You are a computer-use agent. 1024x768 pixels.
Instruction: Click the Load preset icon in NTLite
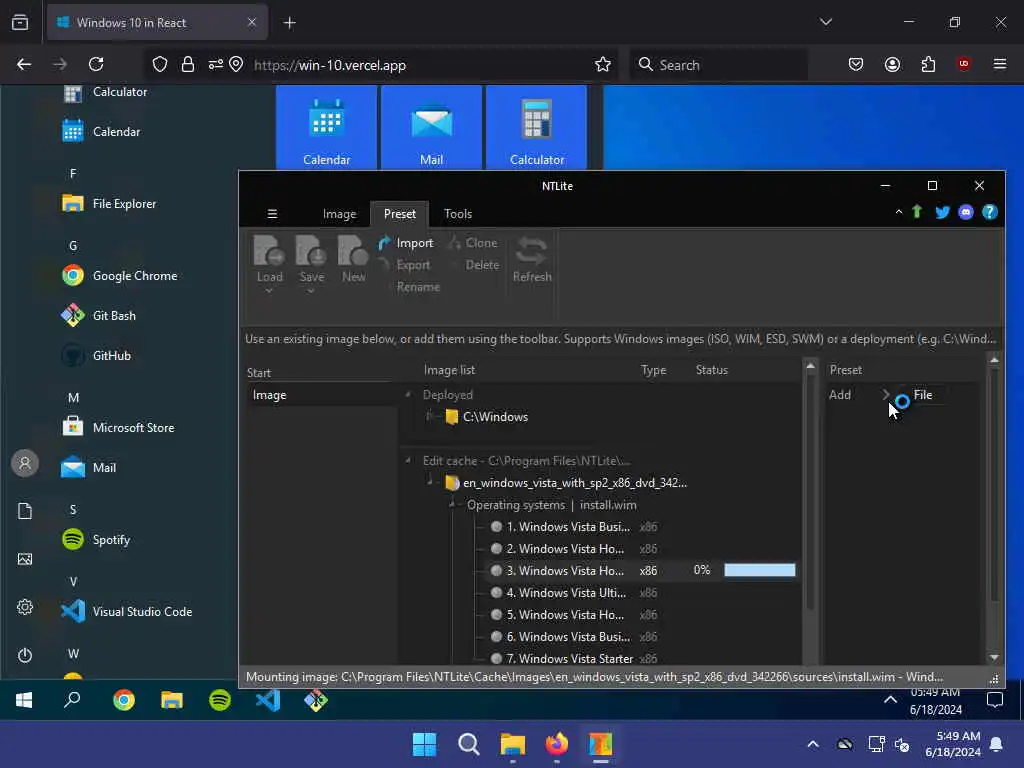coord(269,251)
